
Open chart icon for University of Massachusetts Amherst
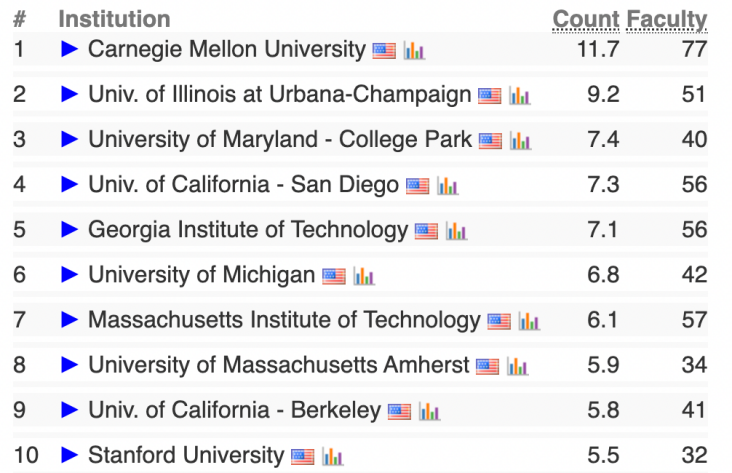(517, 366)
